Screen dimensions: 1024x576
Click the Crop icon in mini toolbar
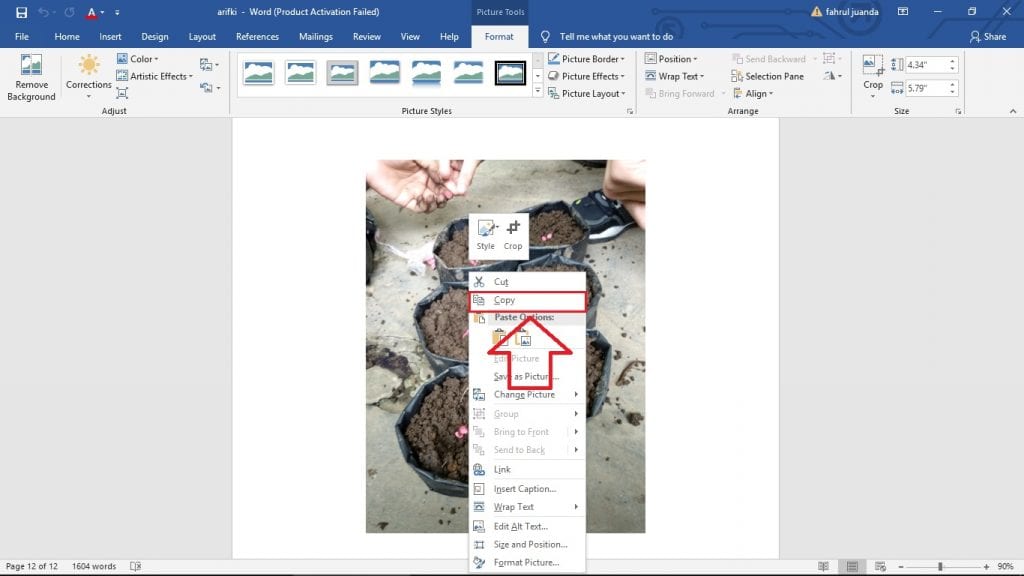point(513,230)
